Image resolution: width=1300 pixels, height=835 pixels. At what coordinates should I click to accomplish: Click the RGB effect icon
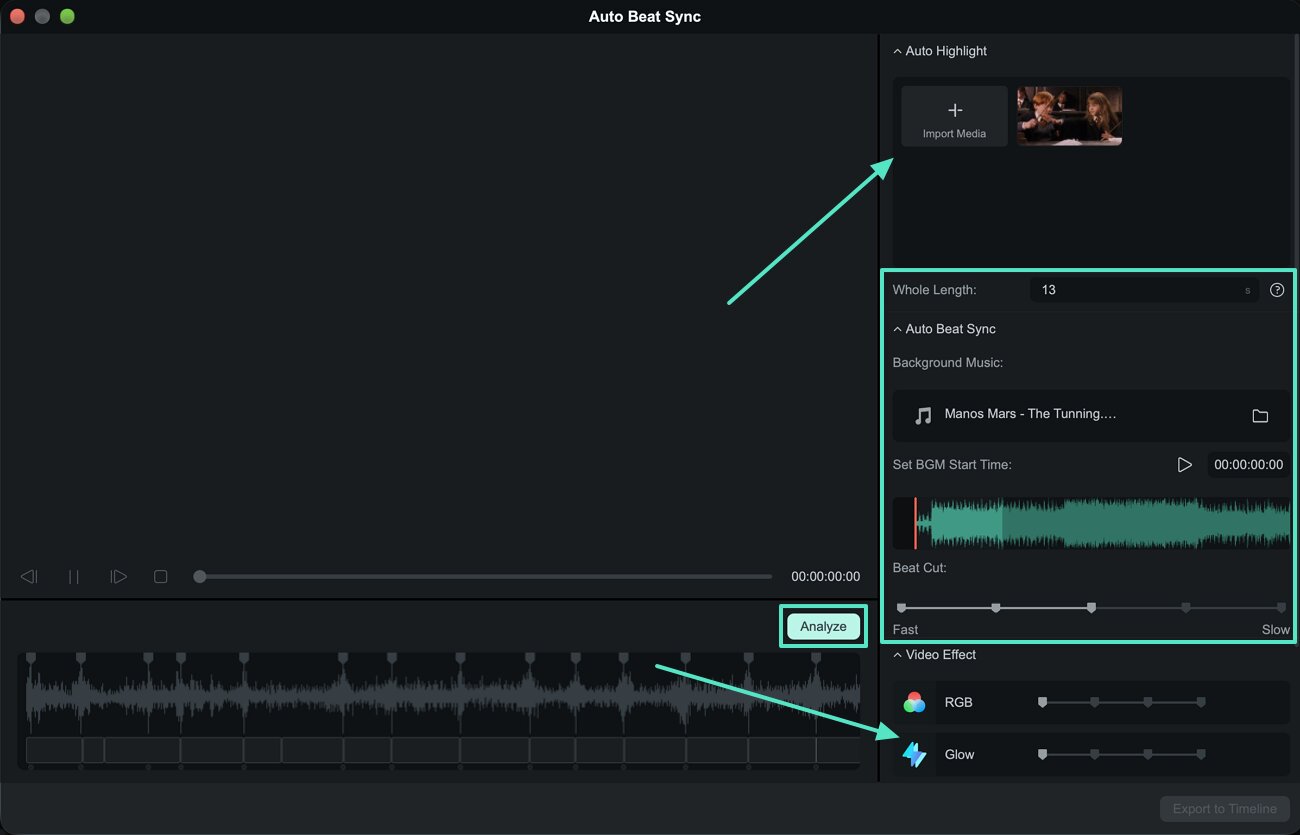914,702
